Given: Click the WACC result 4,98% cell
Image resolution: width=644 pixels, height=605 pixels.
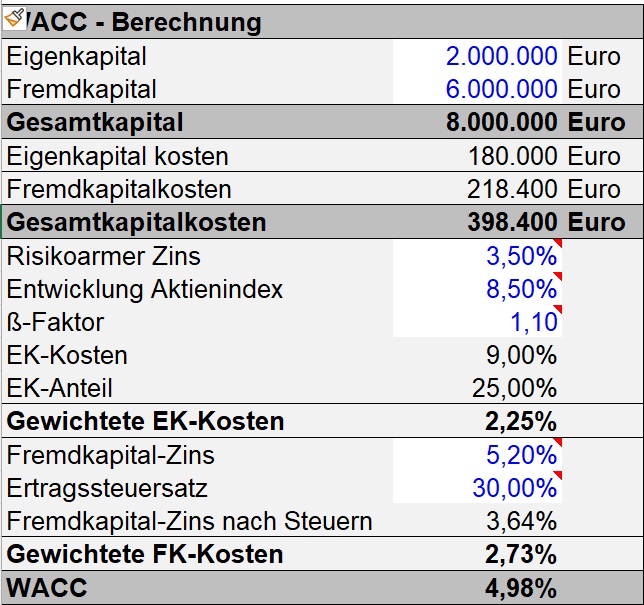Looking at the screenshot, I should (477, 588).
